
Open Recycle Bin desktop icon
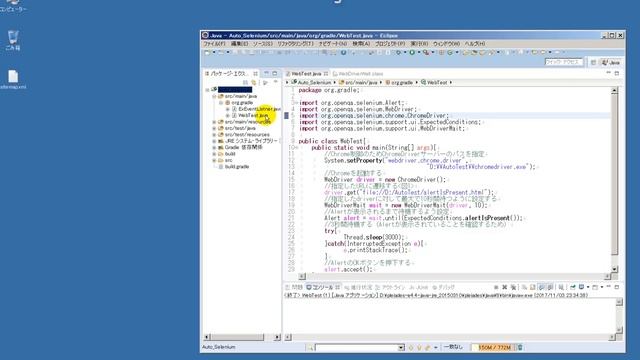coord(13,40)
